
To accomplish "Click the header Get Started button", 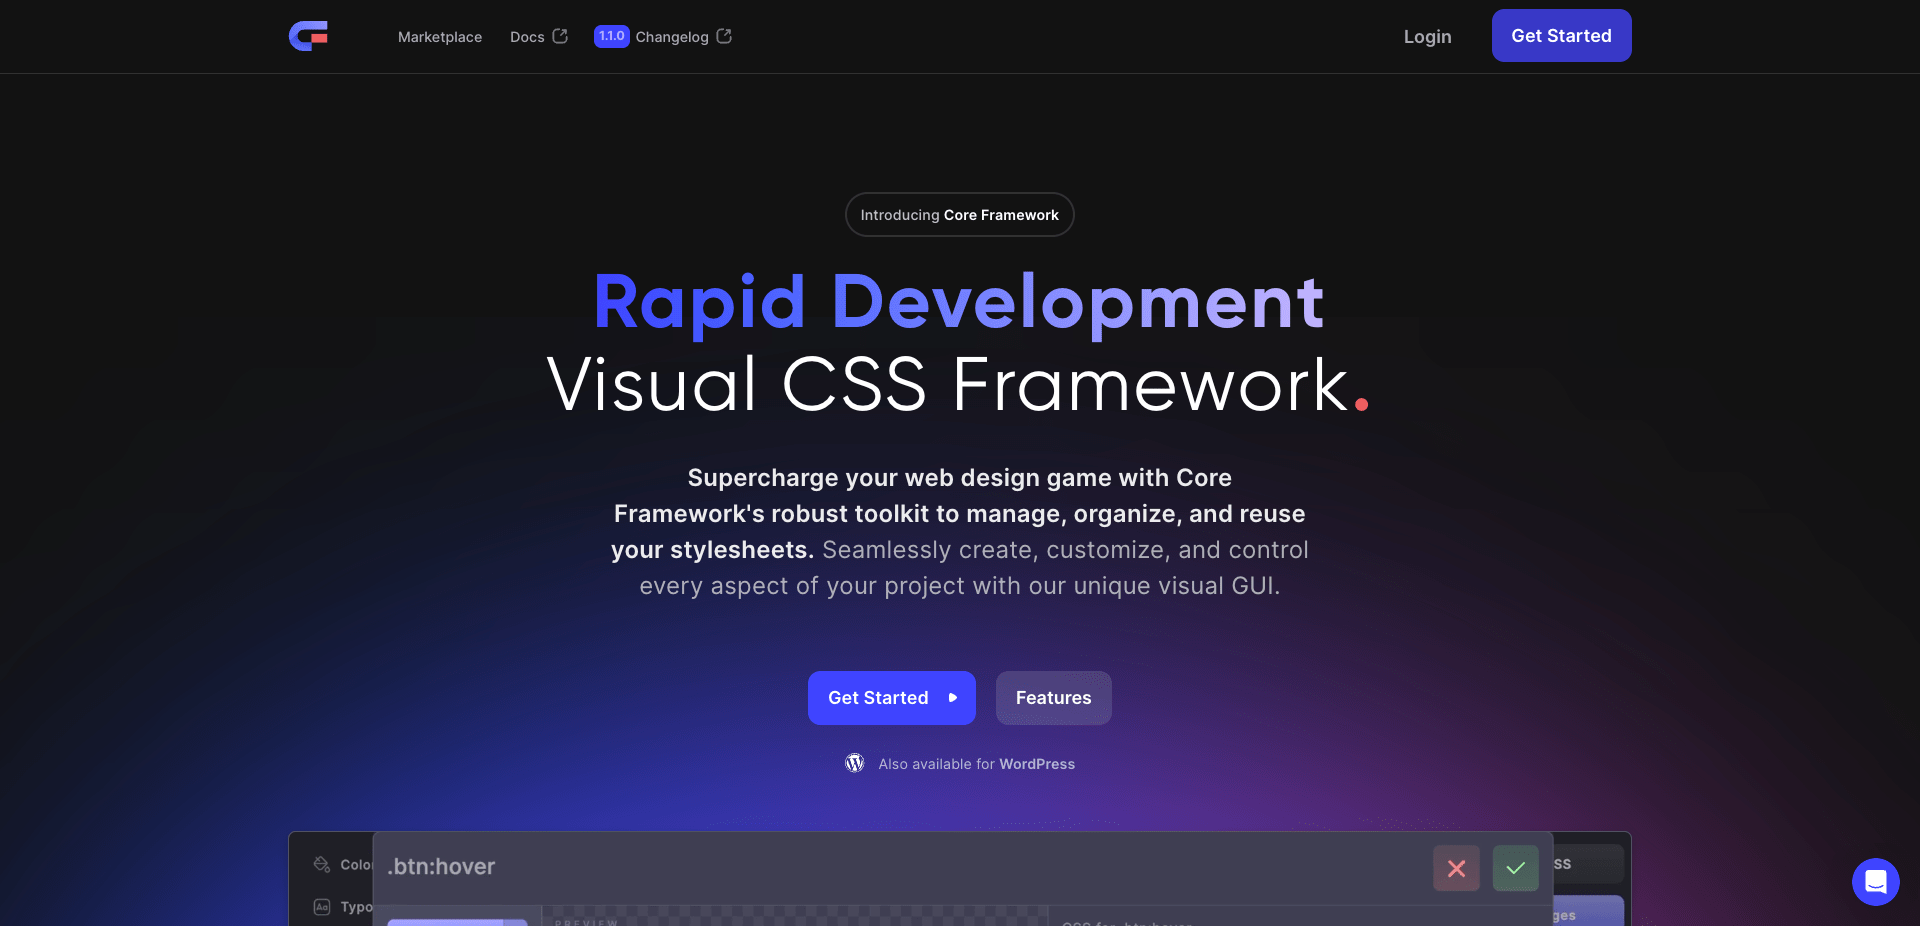I will point(1561,36).
